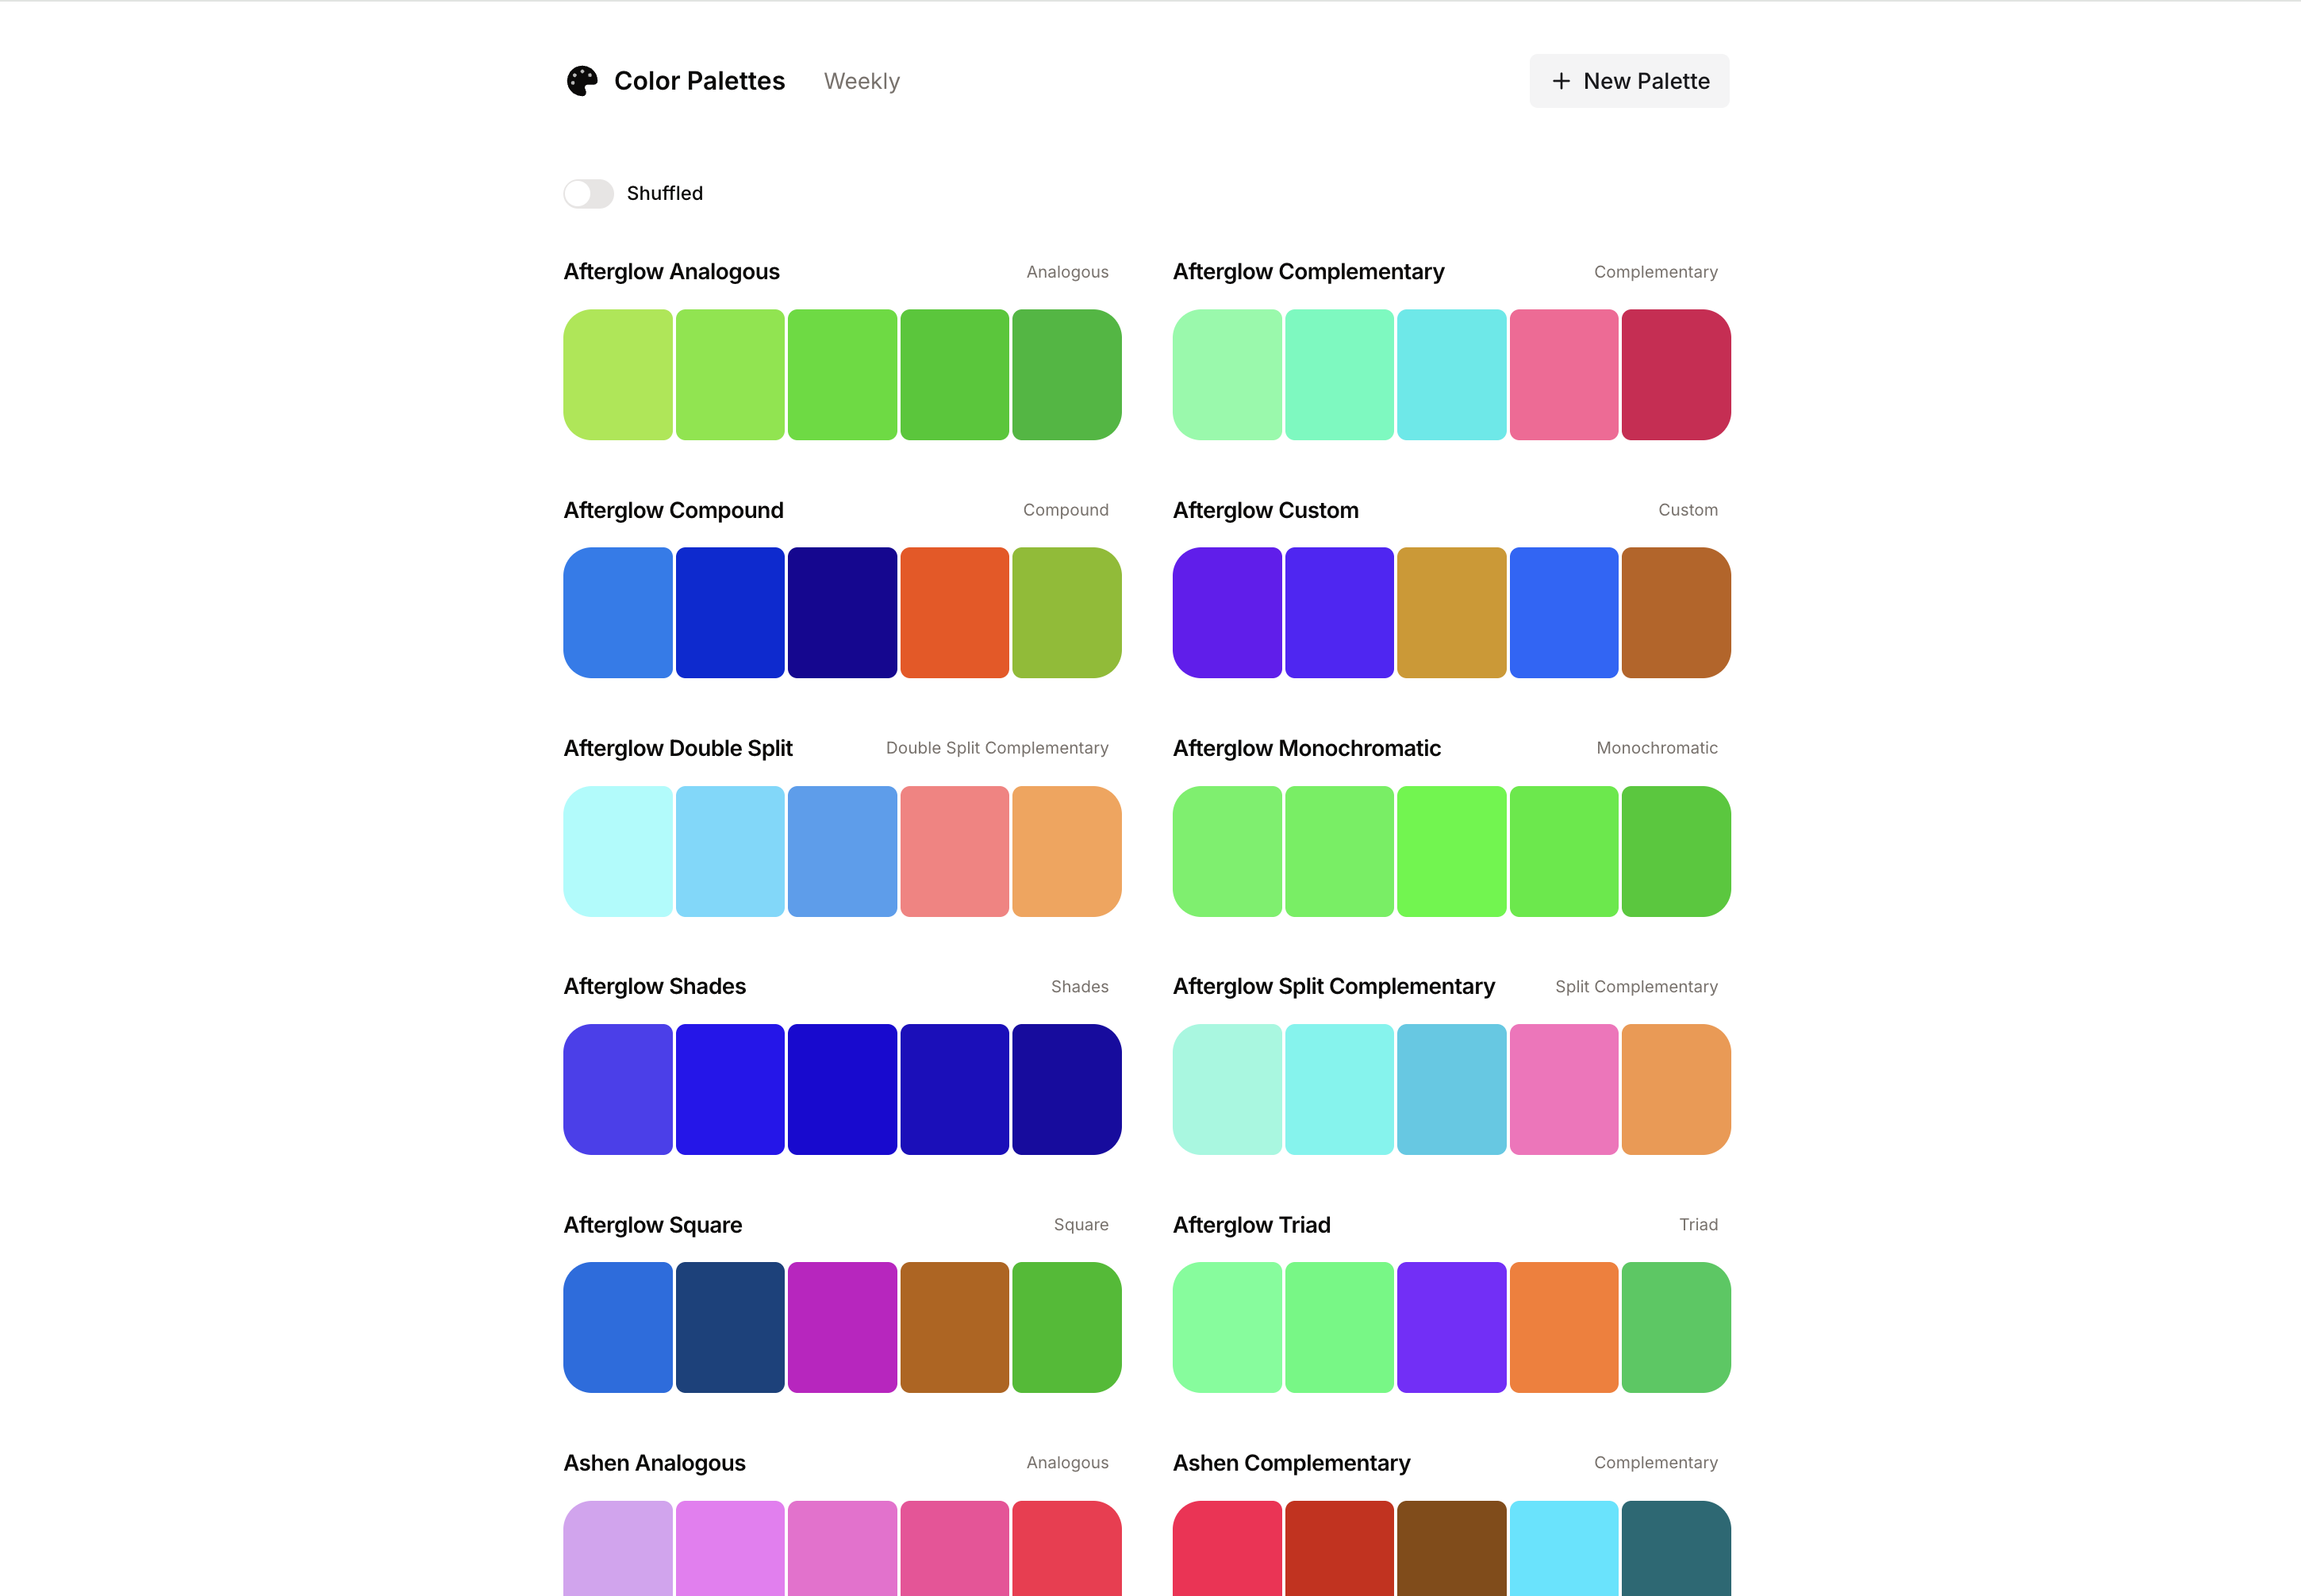The height and width of the screenshot is (1596, 2301).
Task: Select the crimson swatch in Afterglow Complementary
Action: point(1675,375)
